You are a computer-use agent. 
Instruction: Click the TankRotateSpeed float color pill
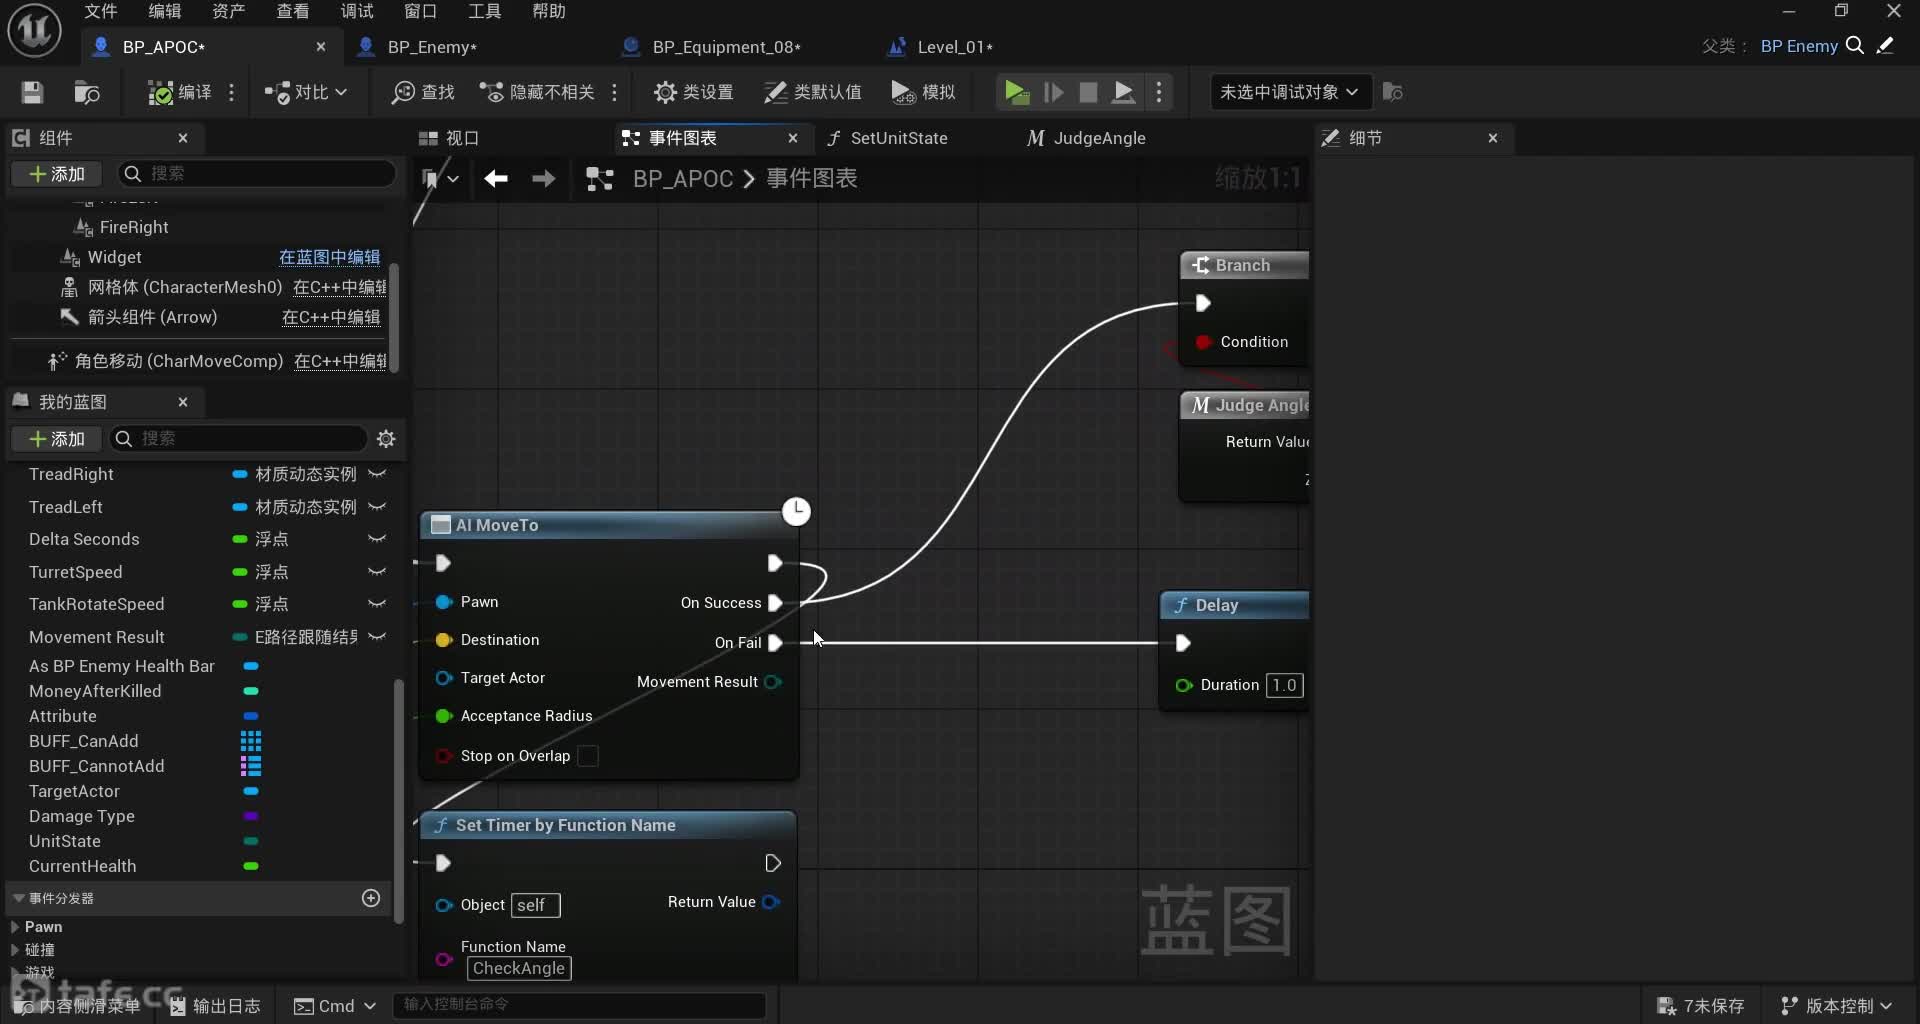click(x=240, y=604)
